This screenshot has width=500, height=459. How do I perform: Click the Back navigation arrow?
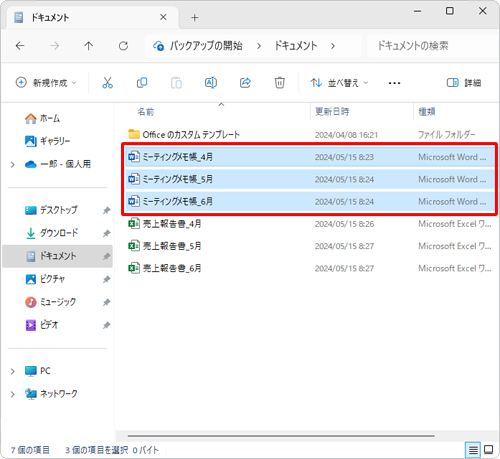click(20, 46)
